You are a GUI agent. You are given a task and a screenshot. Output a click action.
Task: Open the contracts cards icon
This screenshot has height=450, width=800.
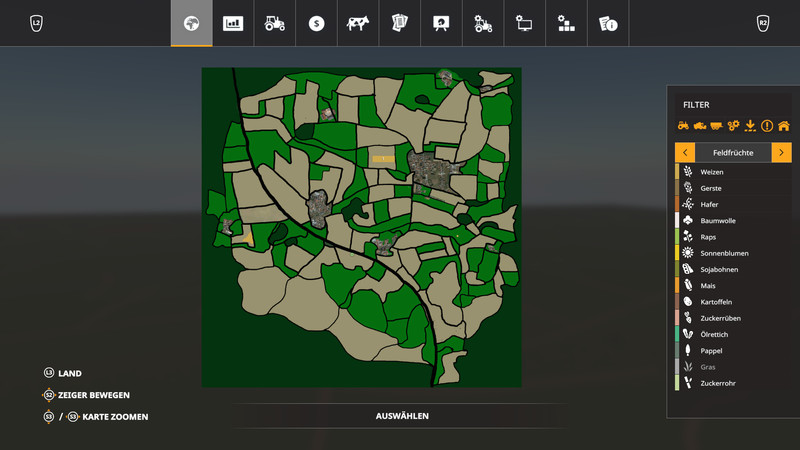coord(400,23)
